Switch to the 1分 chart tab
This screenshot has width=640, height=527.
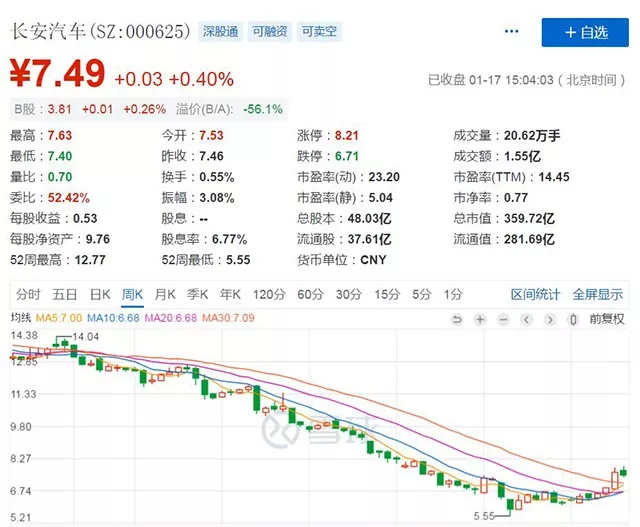tap(453, 294)
